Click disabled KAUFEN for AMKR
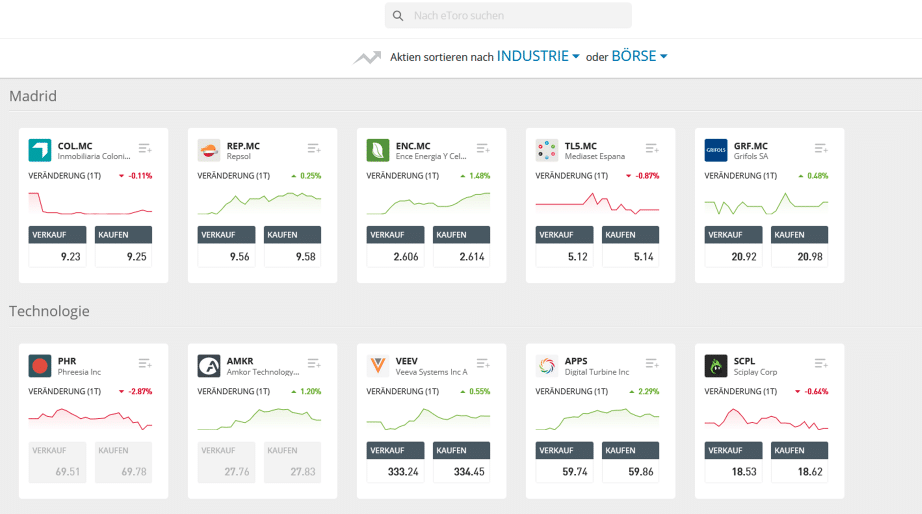The height and width of the screenshot is (514, 922). tap(292, 462)
